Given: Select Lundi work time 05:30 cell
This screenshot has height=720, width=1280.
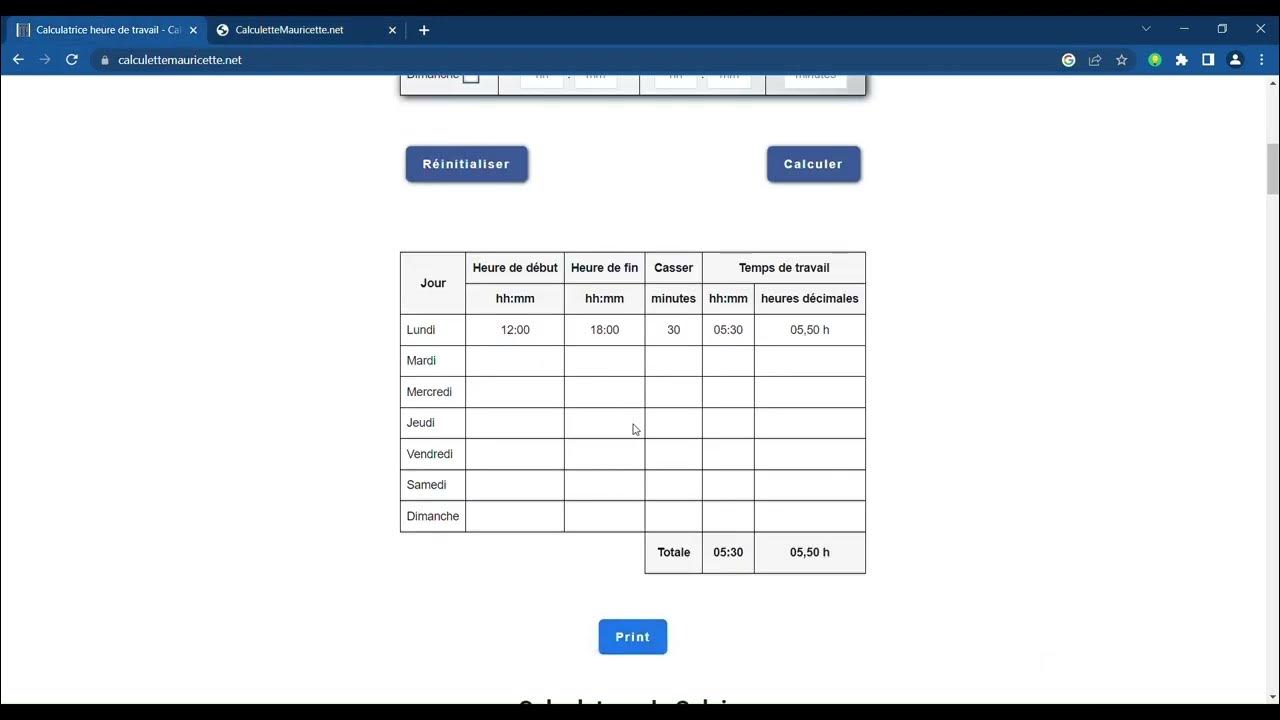Looking at the screenshot, I should coord(728,330).
